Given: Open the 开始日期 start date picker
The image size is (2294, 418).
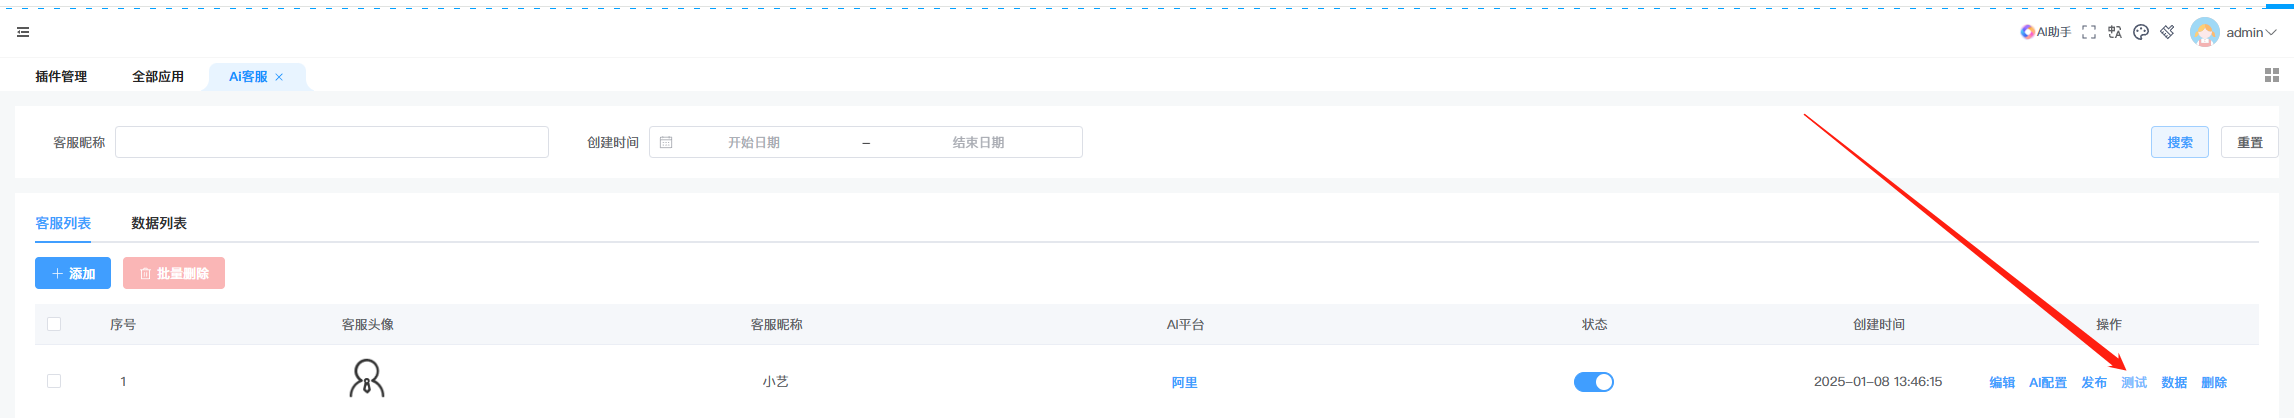Looking at the screenshot, I should [x=753, y=143].
